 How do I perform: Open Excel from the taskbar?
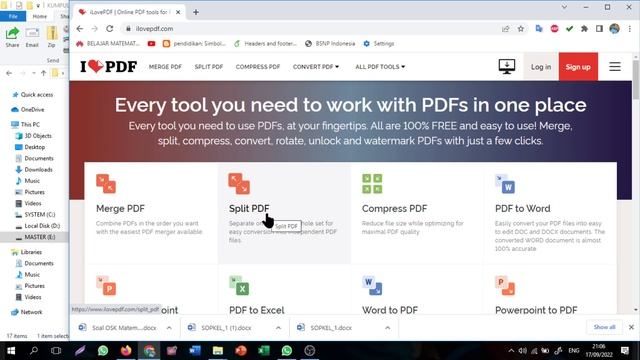coord(264,351)
